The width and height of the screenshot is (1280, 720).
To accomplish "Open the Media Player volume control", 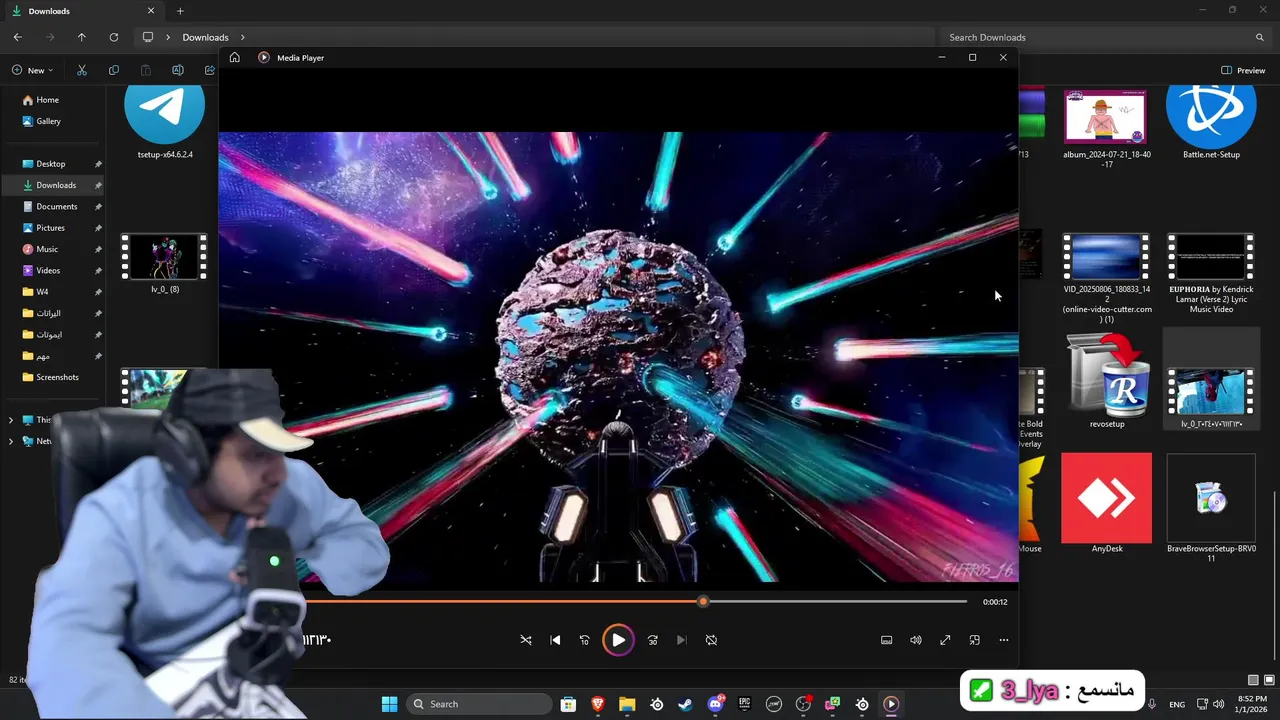I will 915,640.
